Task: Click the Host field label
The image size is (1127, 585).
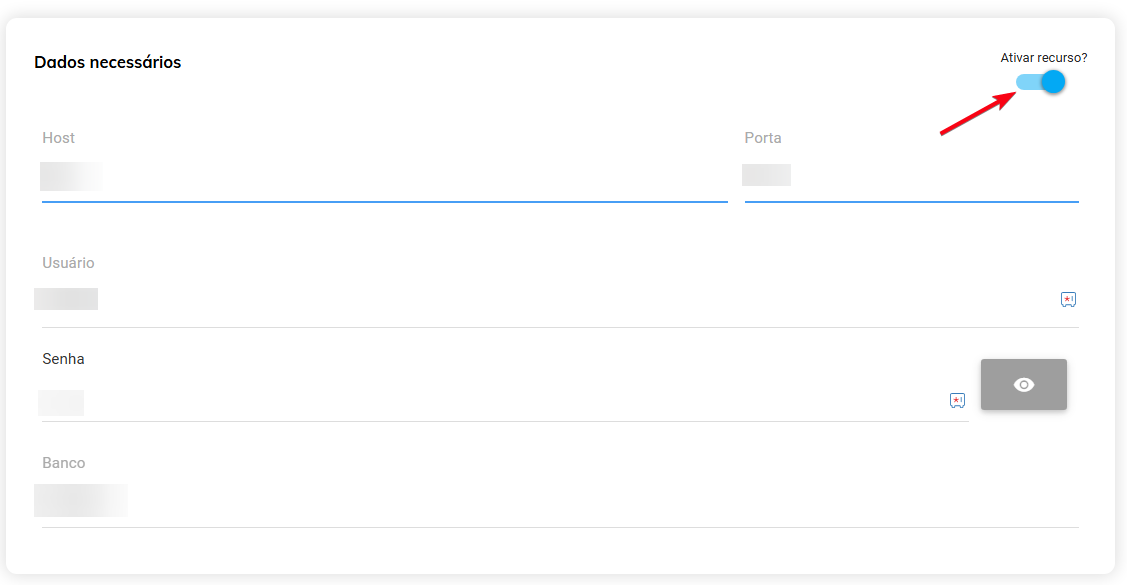Action: (x=59, y=138)
